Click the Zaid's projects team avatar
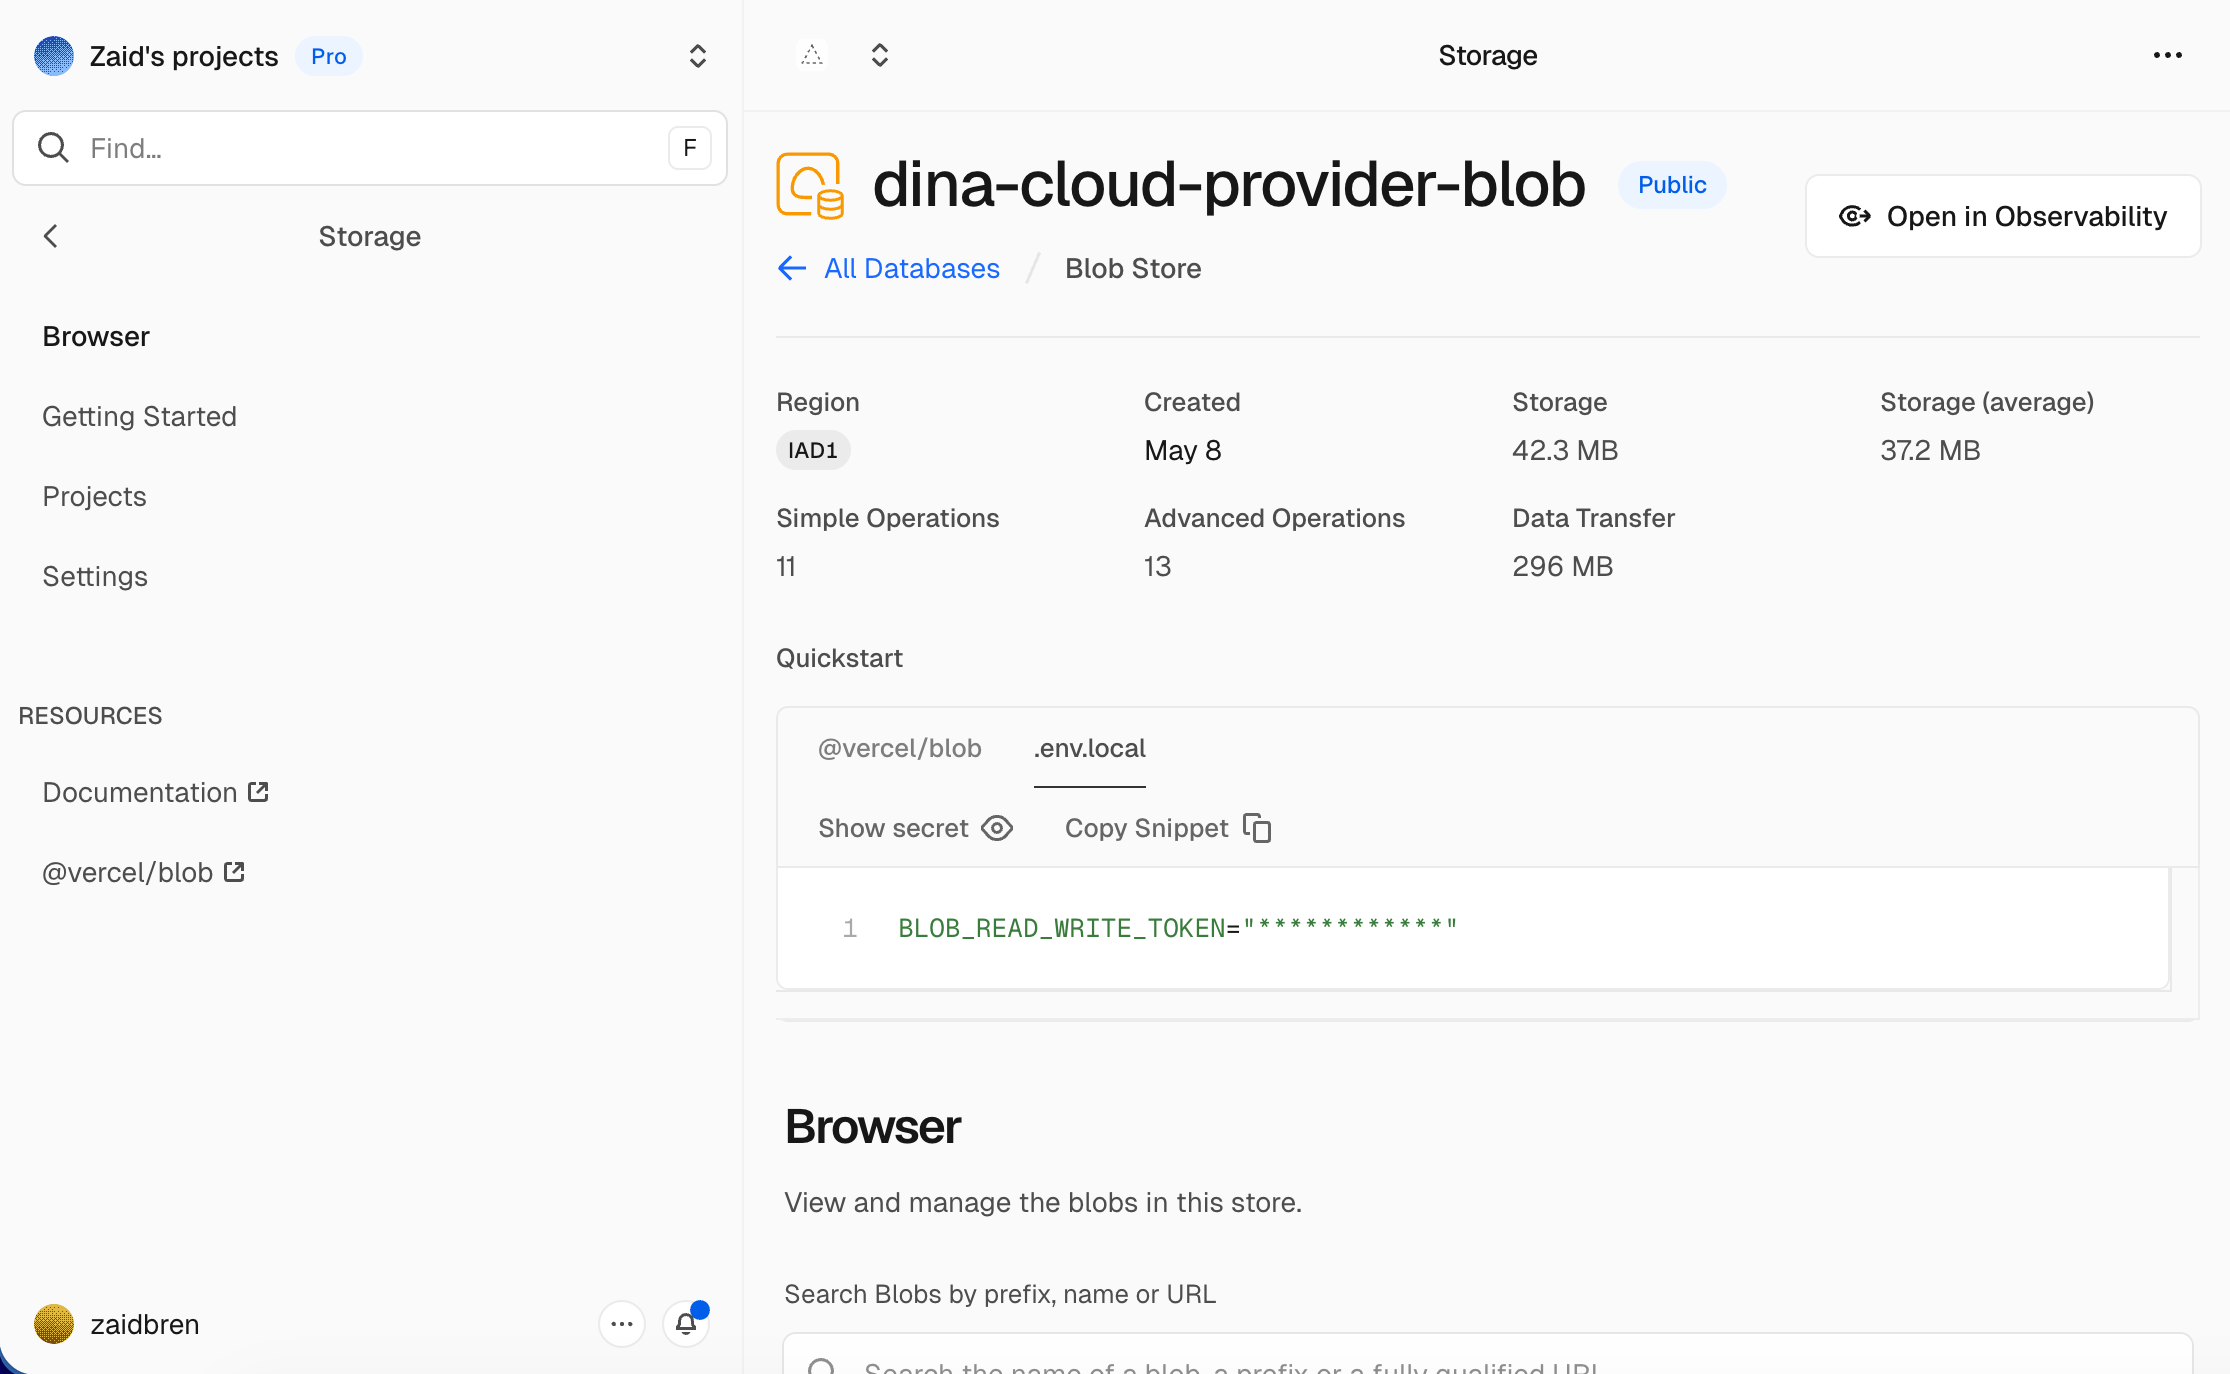Viewport: 2230px width, 1374px height. [x=54, y=56]
